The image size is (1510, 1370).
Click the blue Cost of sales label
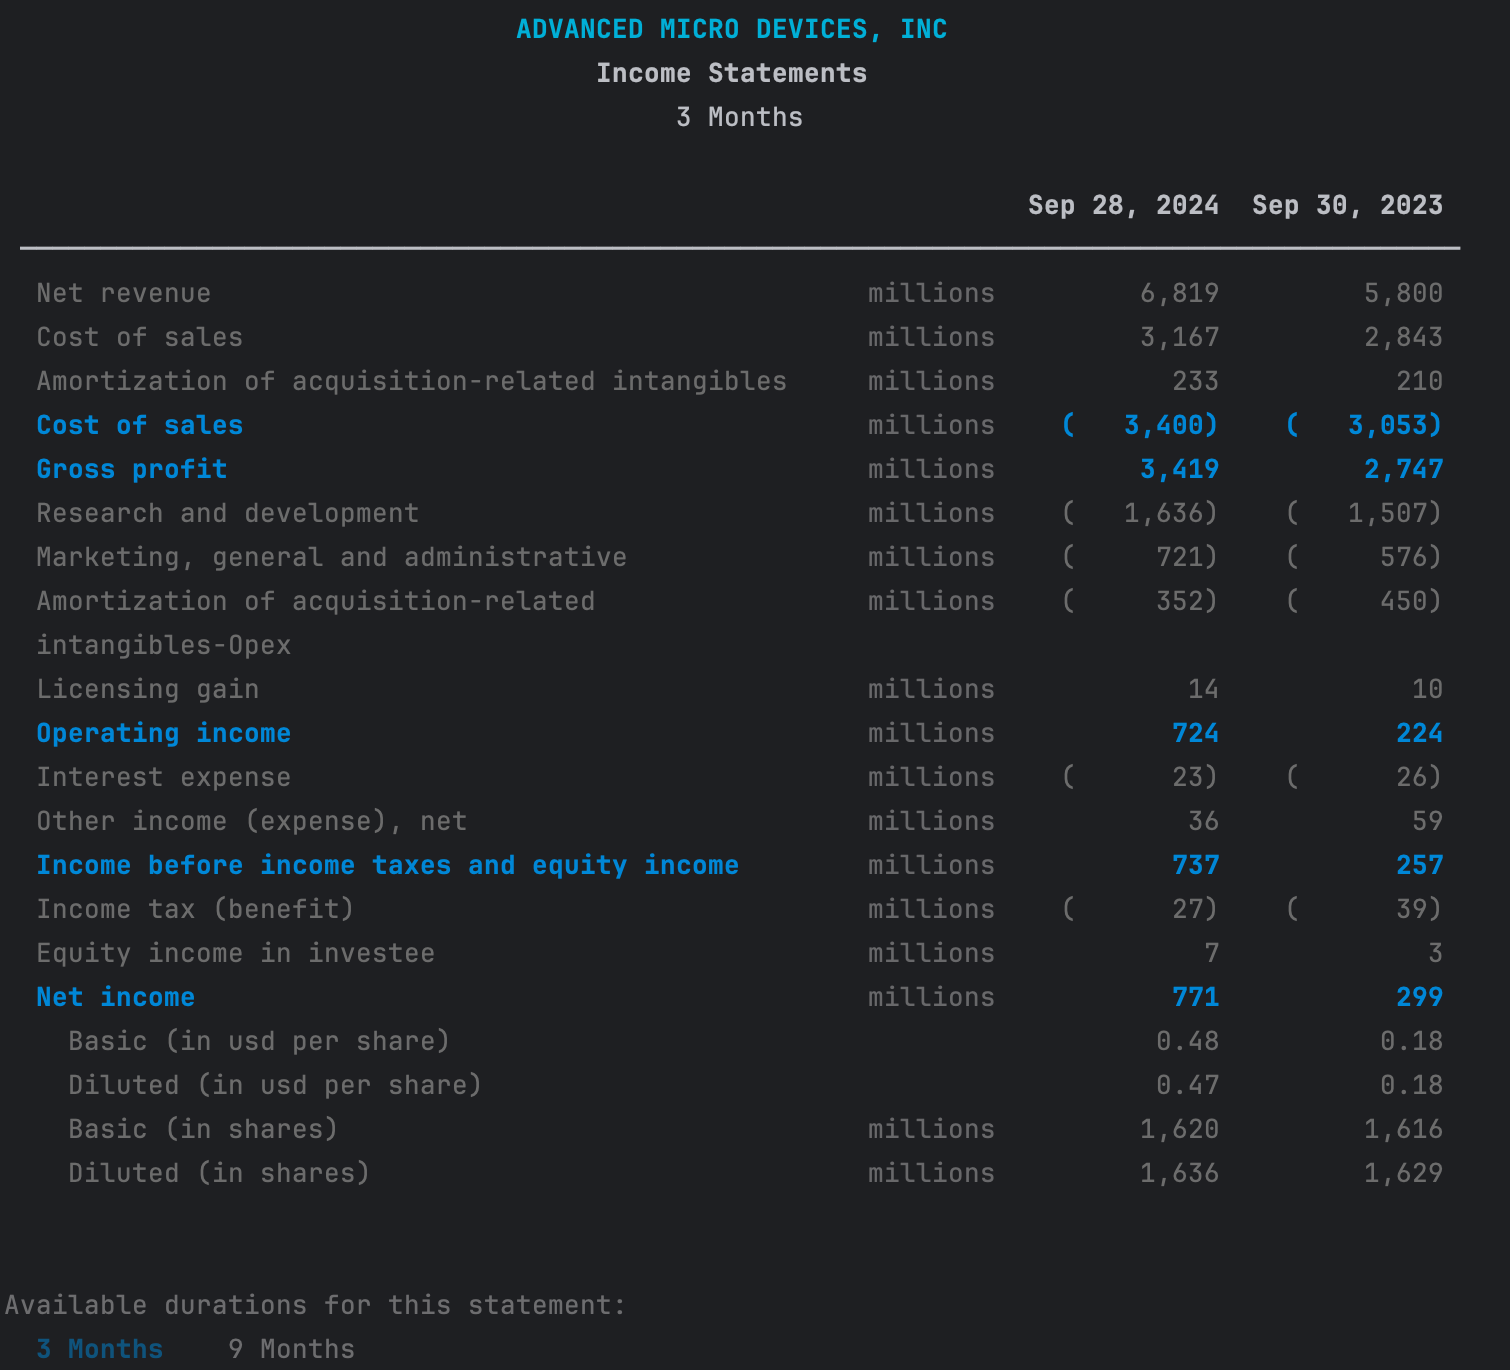coord(139,425)
